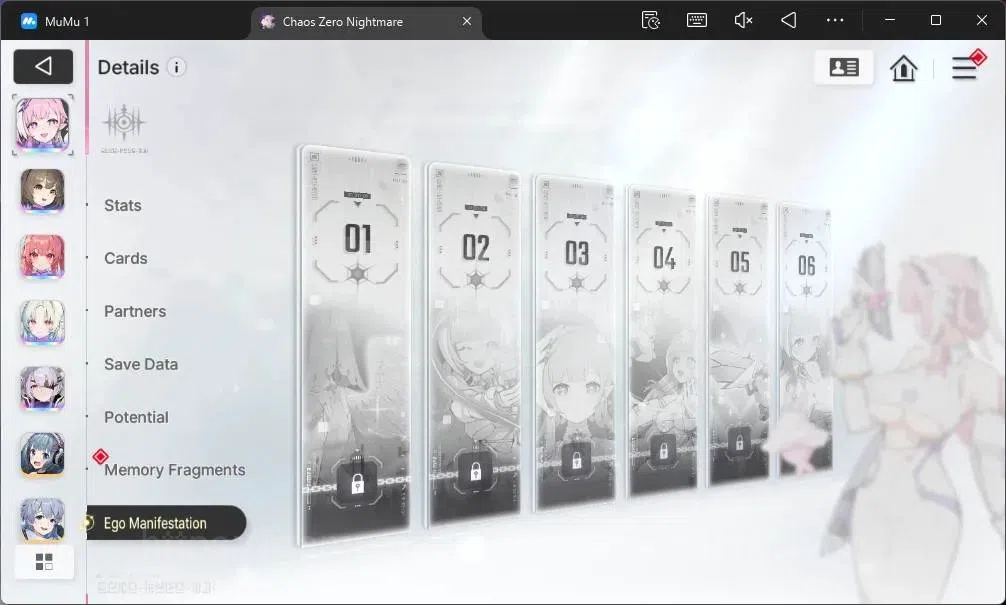Screen dimensions: 1006x605
Task: Click the lock icon on panel 01
Action: point(358,484)
